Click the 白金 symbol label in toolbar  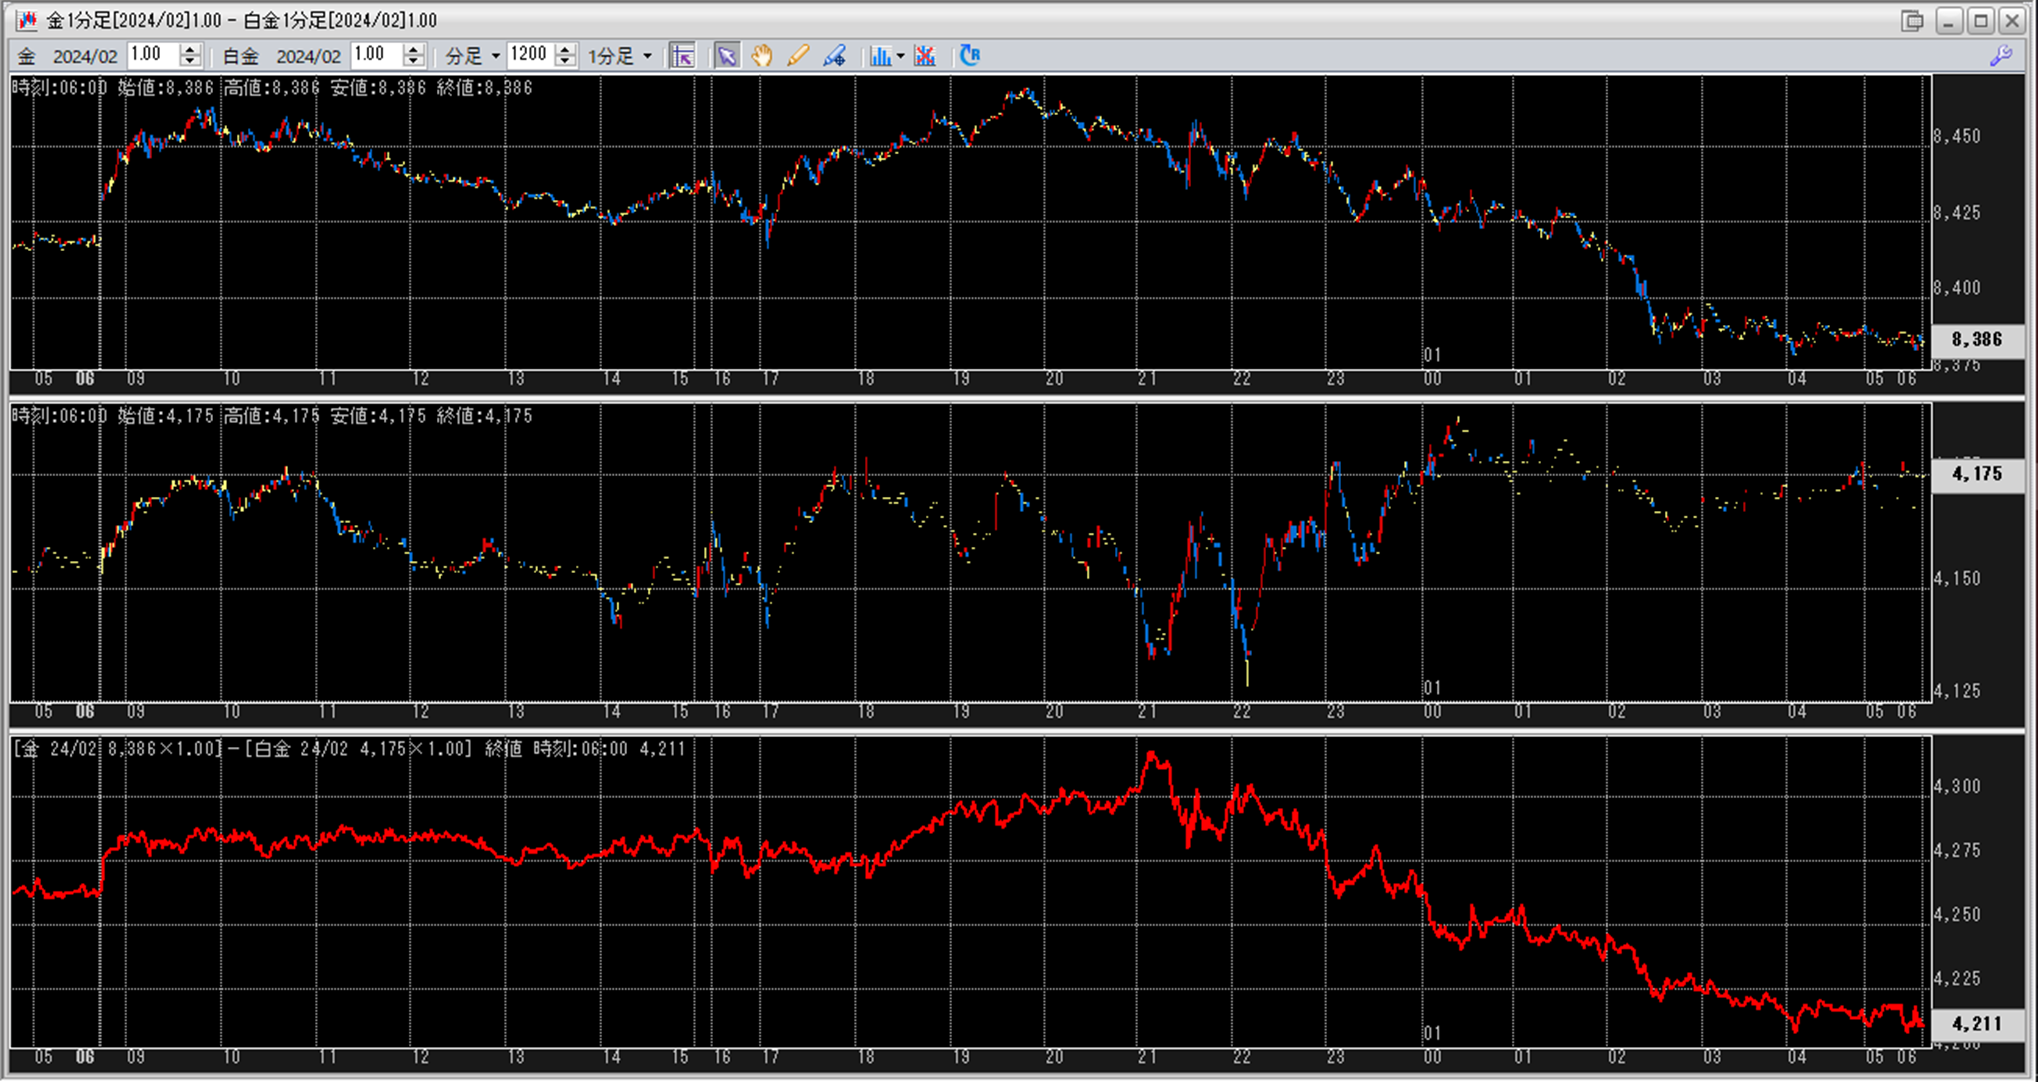click(240, 57)
